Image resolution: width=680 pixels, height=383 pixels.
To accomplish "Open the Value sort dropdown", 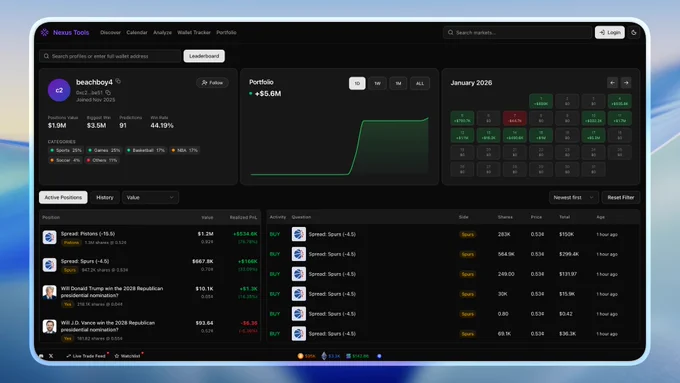I will (150, 197).
